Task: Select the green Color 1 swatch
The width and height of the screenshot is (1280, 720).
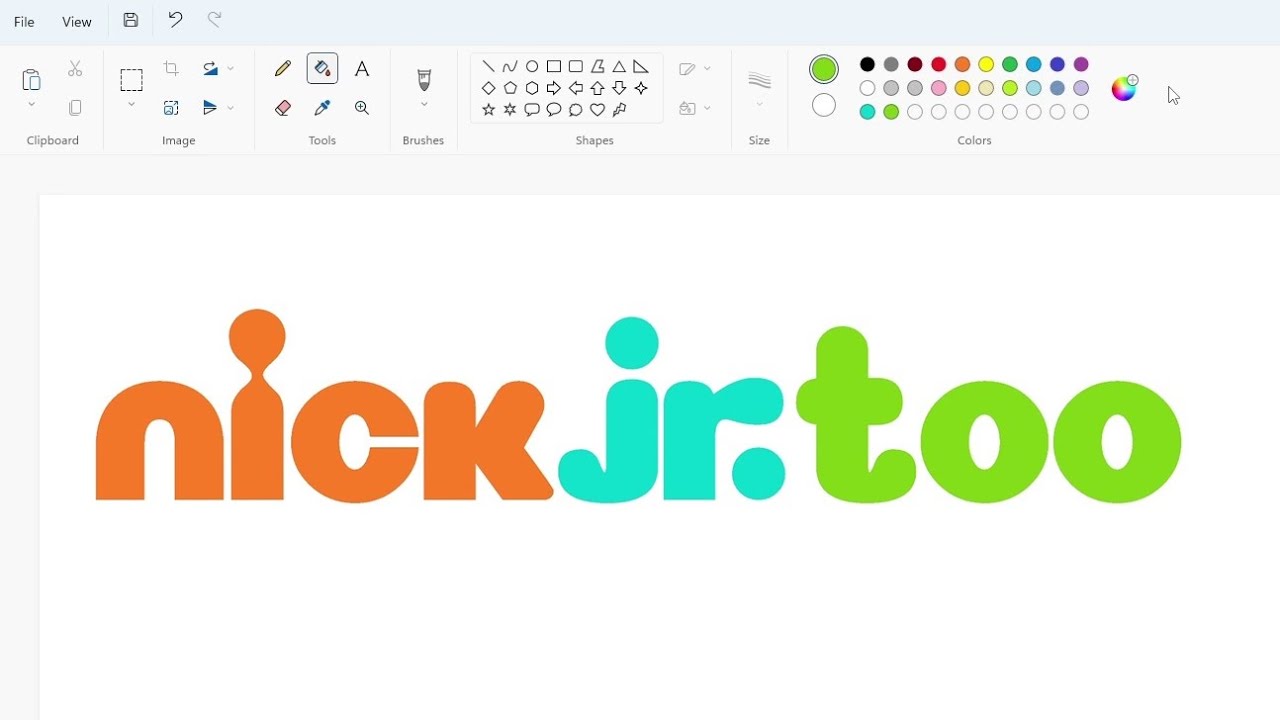Action: (824, 69)
